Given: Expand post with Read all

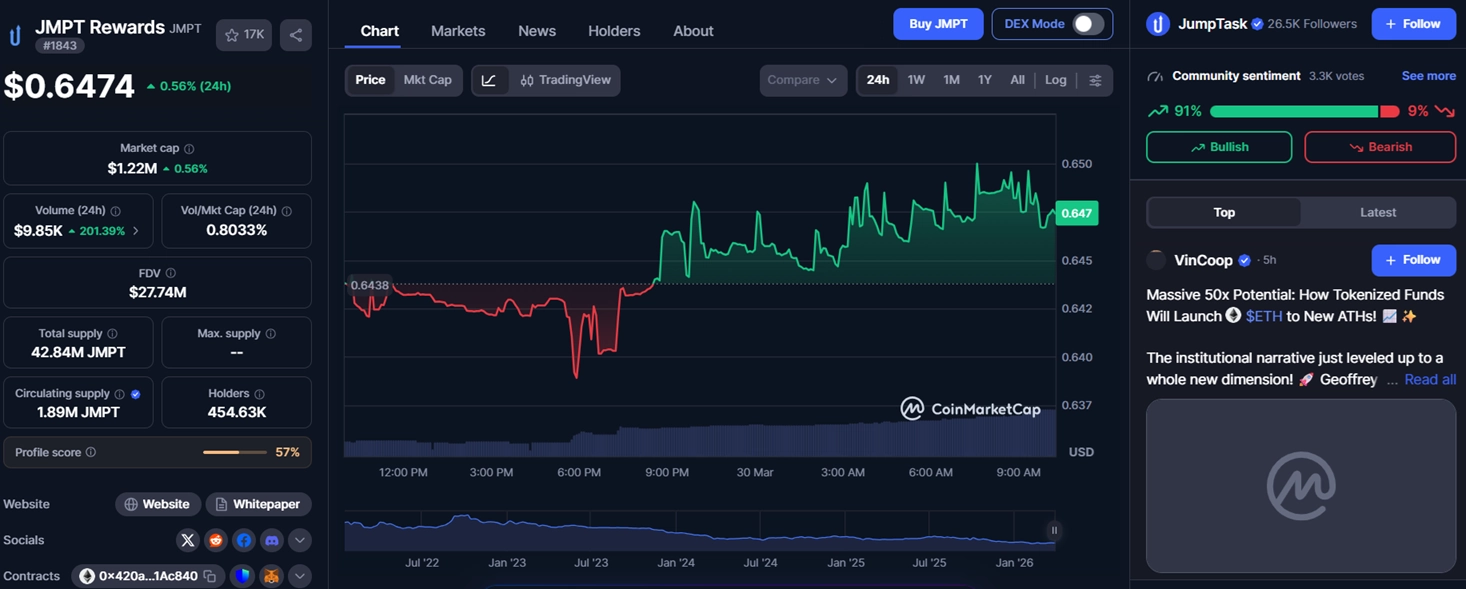Looking at the screenshot, I should coord(1430,379).
